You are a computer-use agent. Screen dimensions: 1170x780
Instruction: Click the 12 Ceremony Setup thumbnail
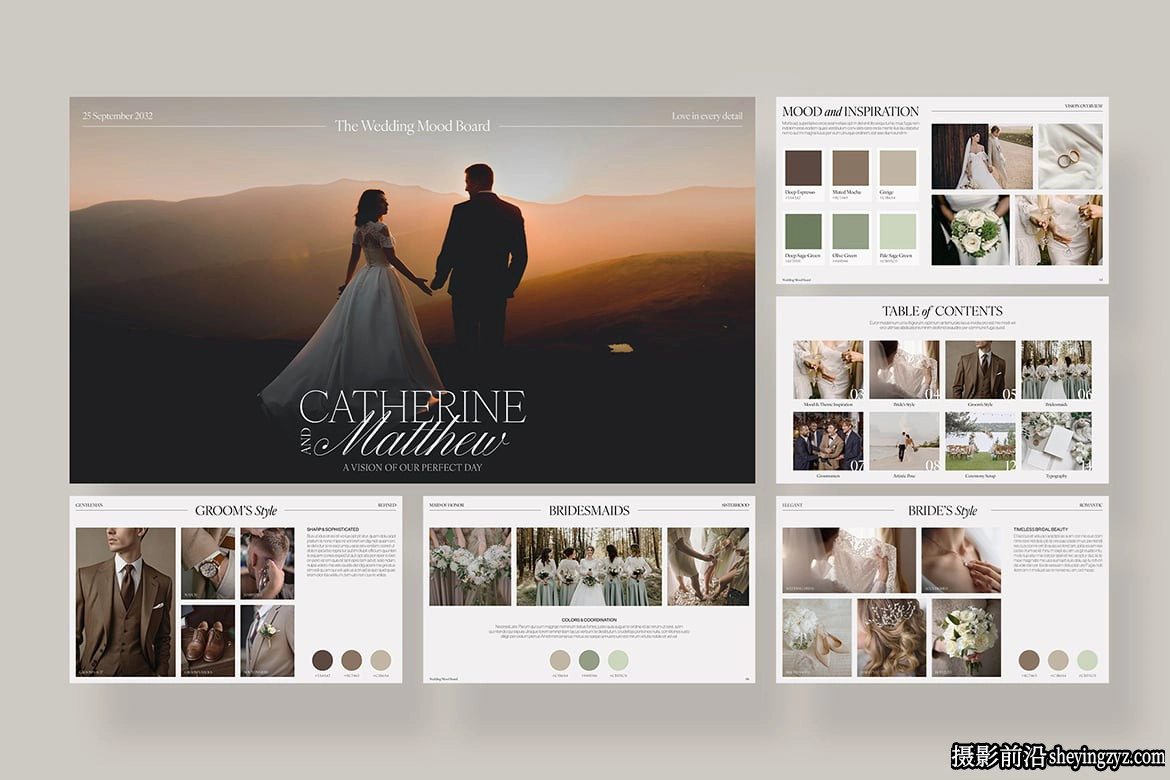pos(980,441)
